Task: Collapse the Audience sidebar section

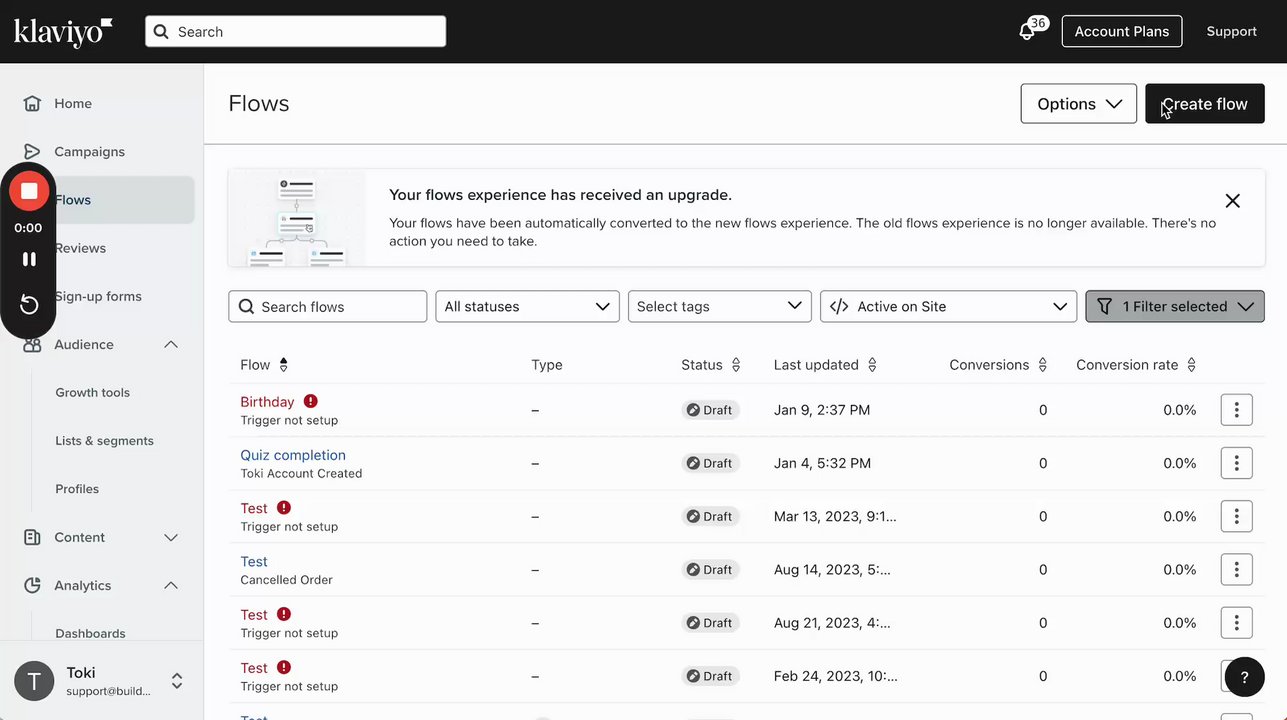Action: pos(171,345)
